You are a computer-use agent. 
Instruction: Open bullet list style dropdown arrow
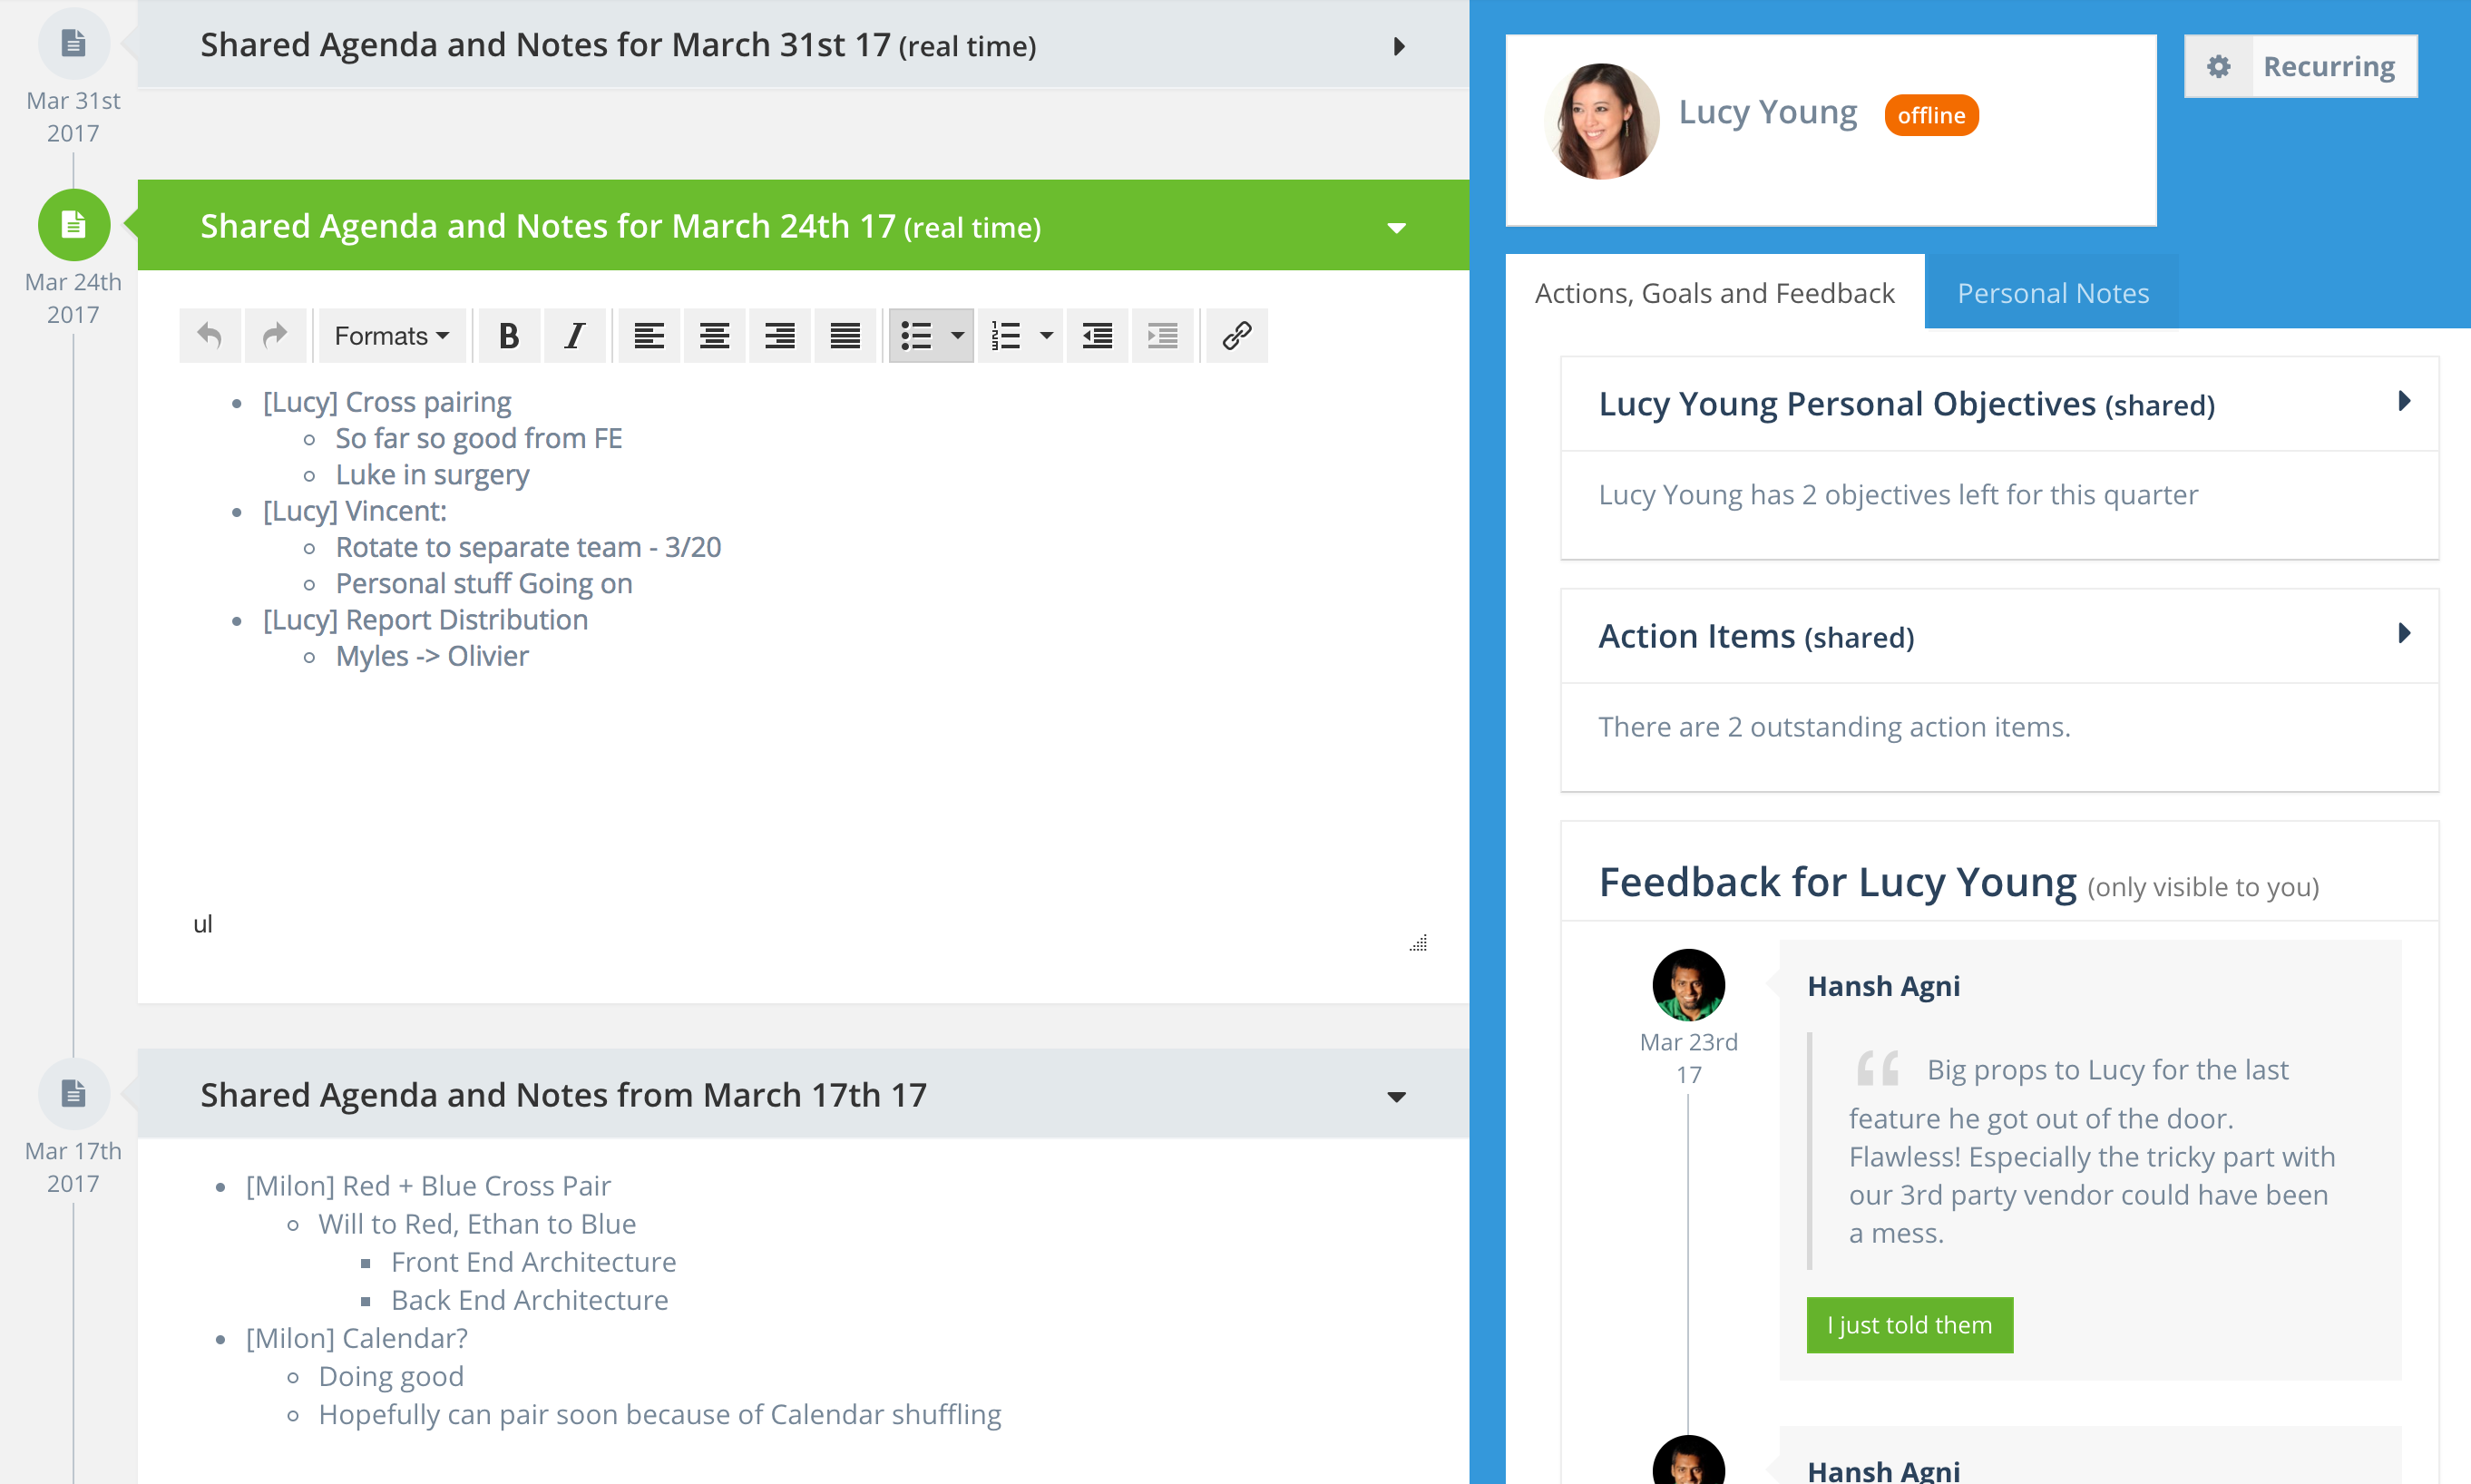(x=957, y=336)
